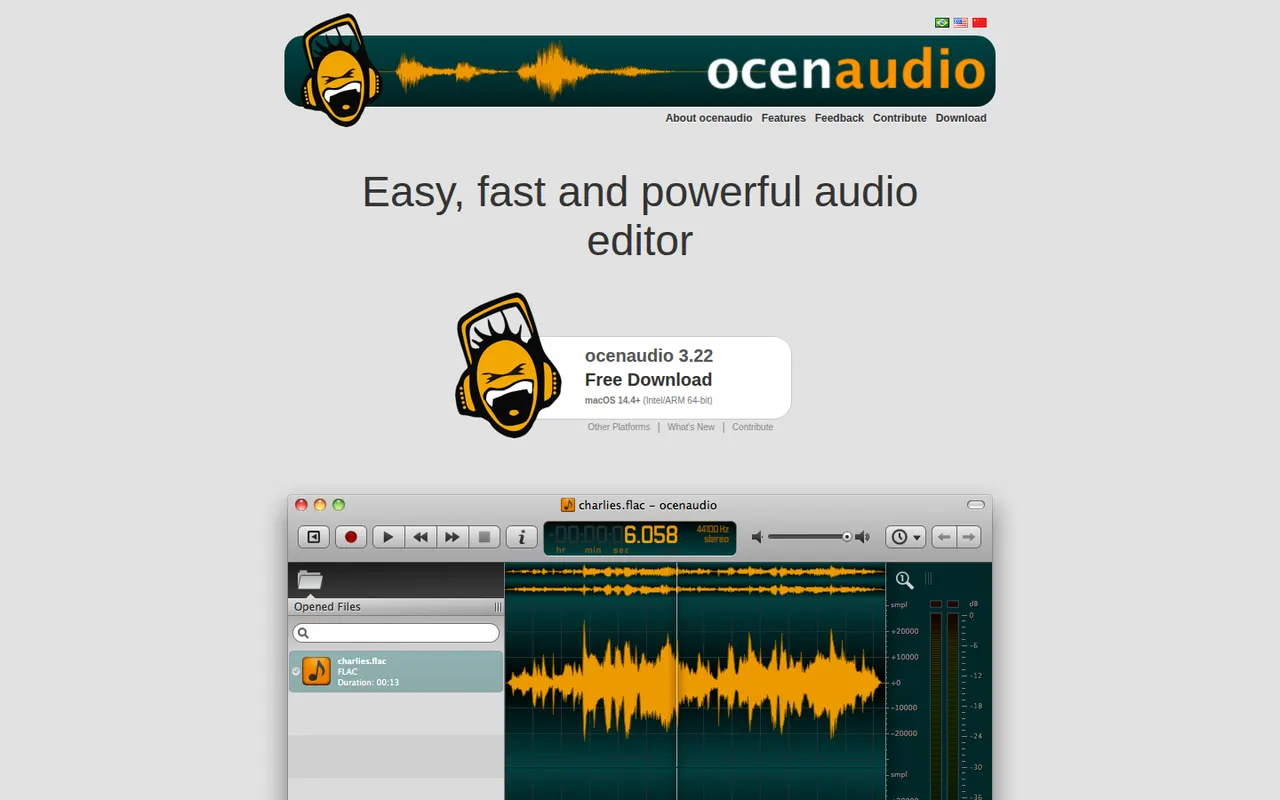Viewport: 1280px width, 800px height.
Task: Open the Feedback page
Action: tap(839, 118)
